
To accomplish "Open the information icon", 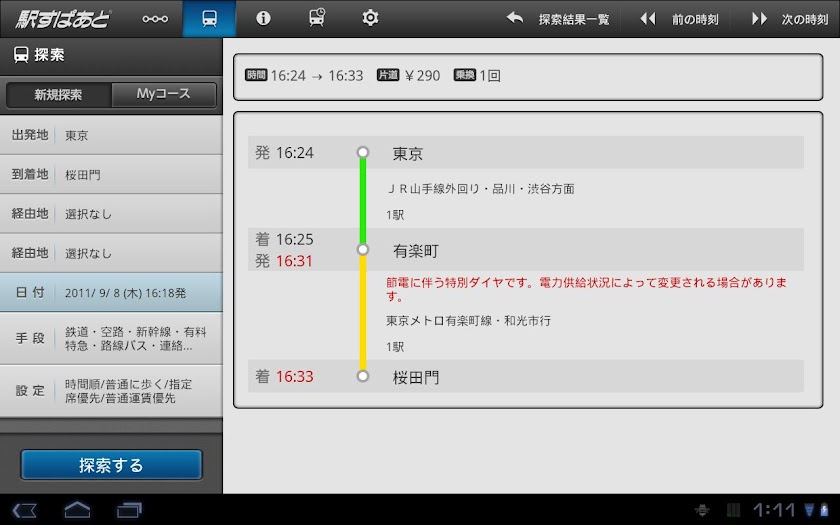I will point(263,18).
